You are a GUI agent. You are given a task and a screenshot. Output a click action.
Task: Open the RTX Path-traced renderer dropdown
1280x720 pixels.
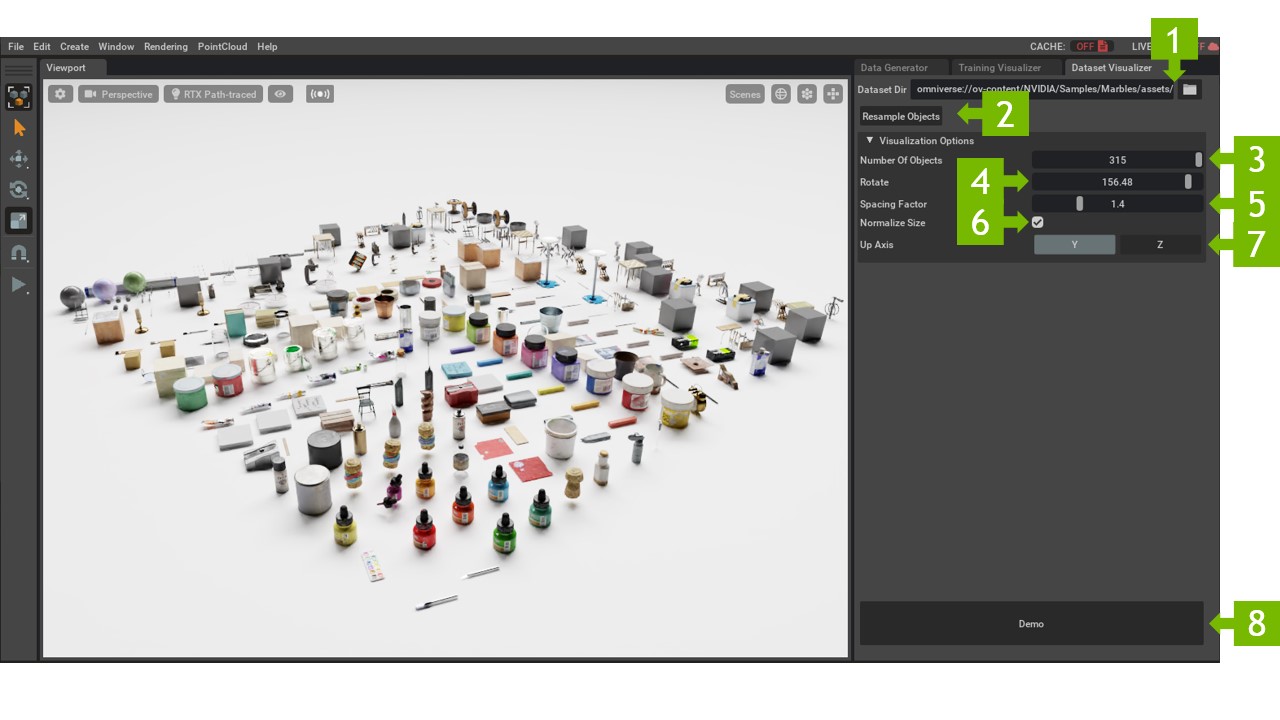point(213,94)
